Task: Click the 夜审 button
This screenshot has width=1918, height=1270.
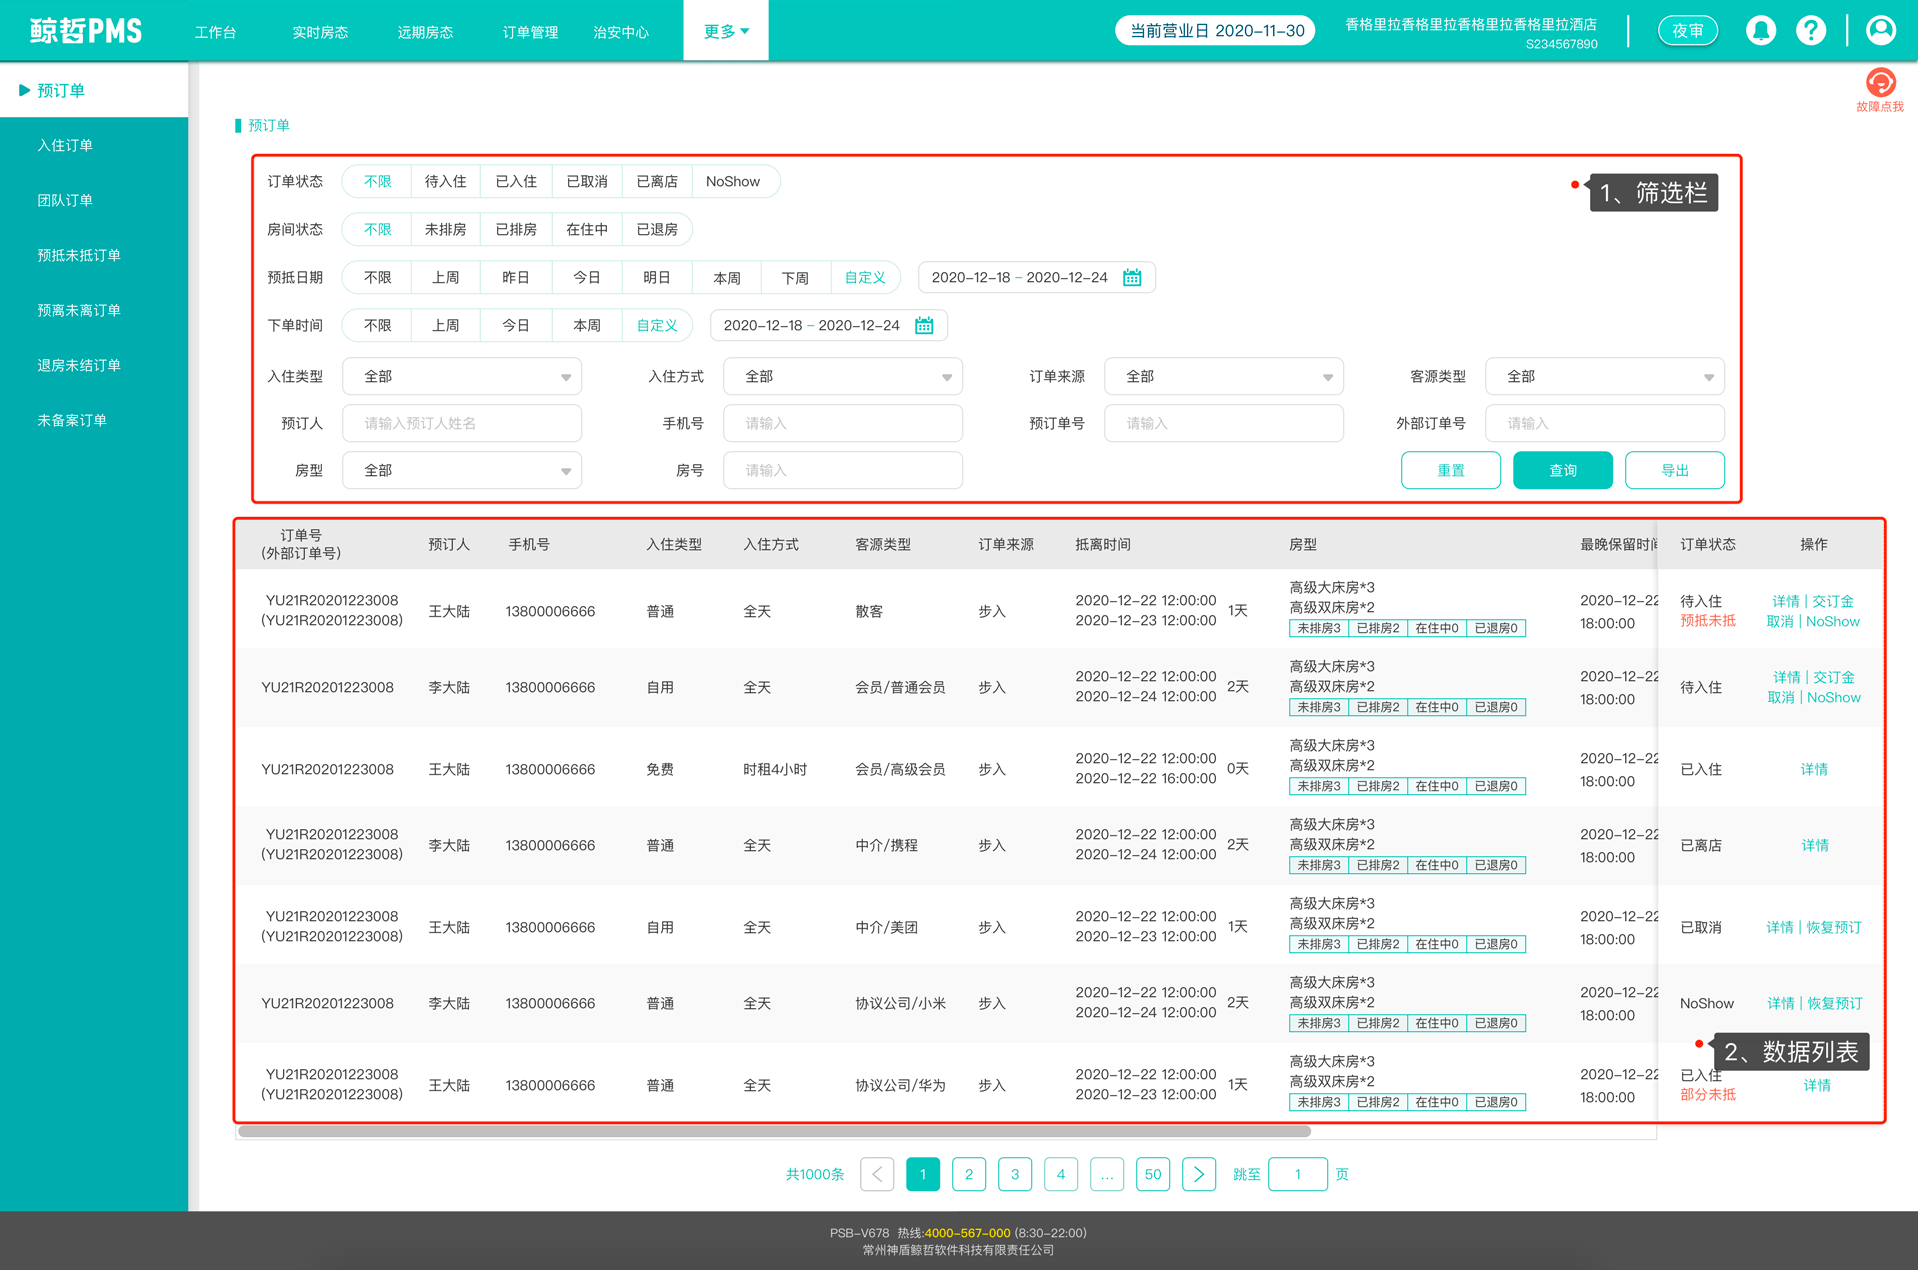Action: coord(1688,31)
